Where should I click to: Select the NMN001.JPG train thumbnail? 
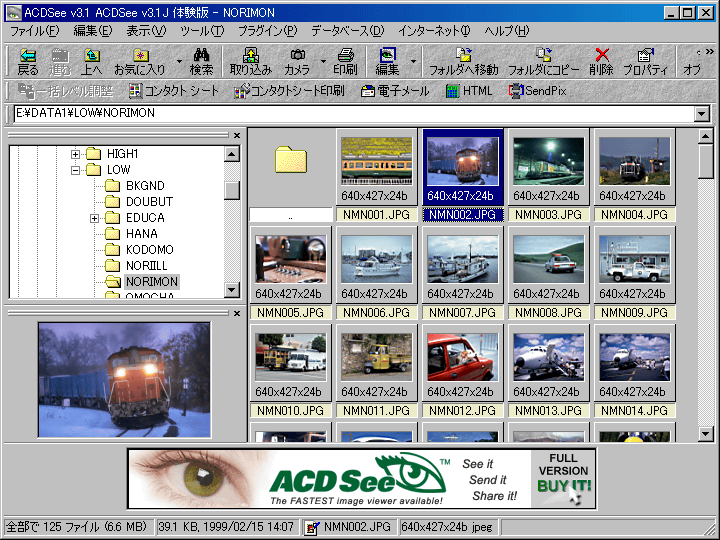377,162
